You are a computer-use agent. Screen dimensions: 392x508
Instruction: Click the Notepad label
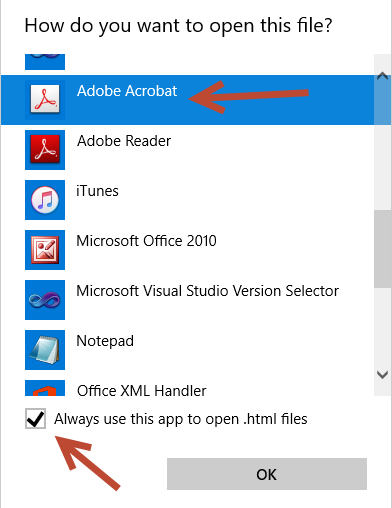coord(105,341)
